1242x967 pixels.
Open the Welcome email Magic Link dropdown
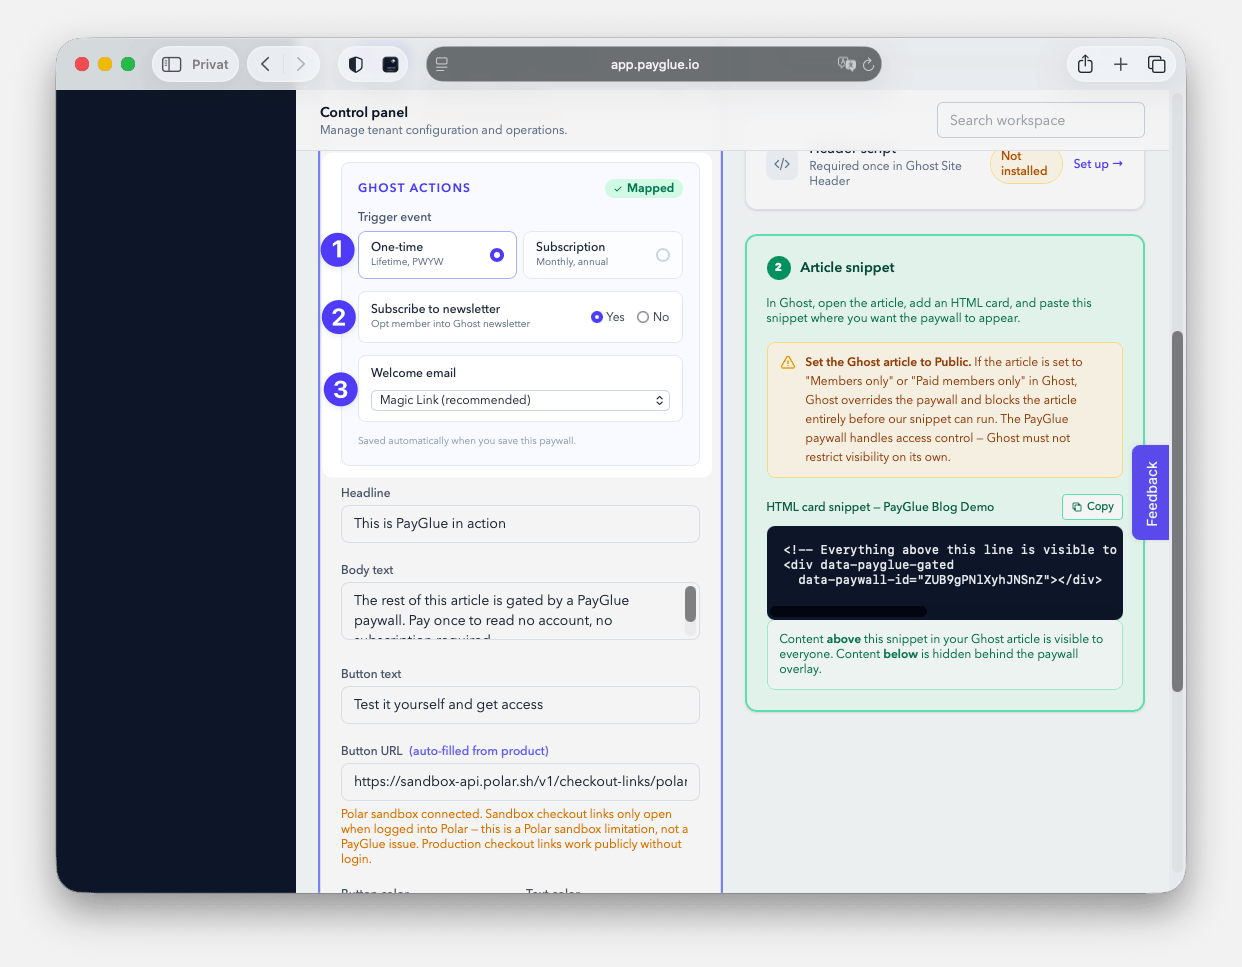(520, 400)
